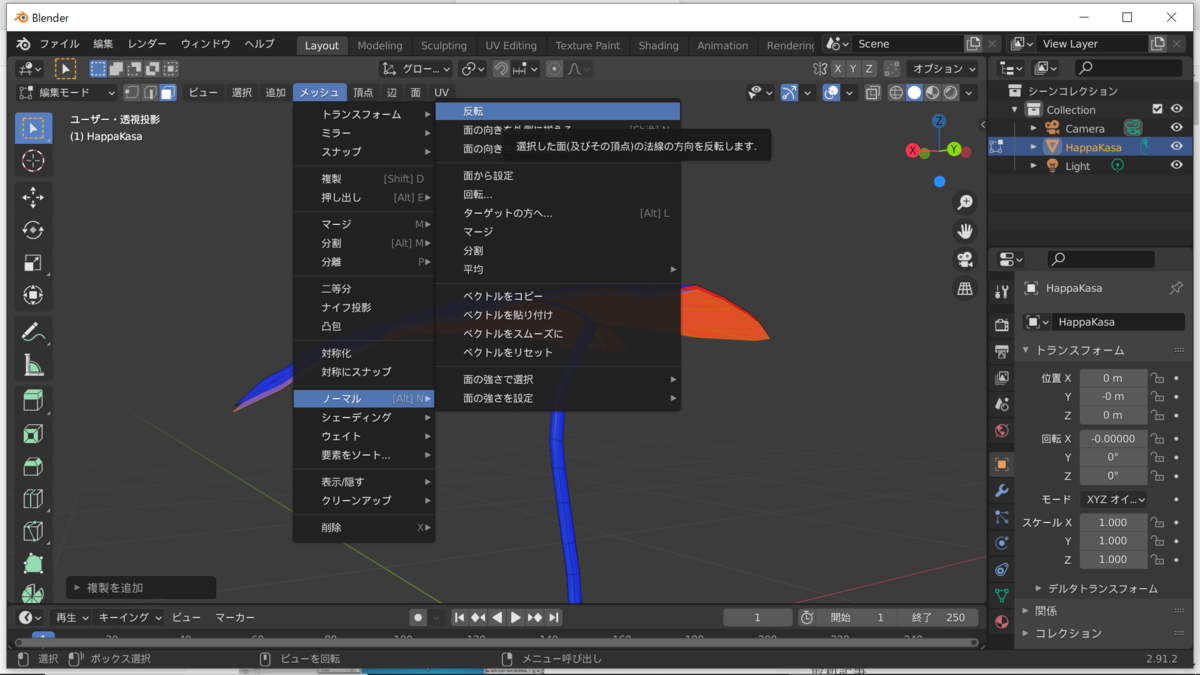1200x675 pixels.
Task: Select the Select Box tool in toolbar
Action: tap(33, 129)
